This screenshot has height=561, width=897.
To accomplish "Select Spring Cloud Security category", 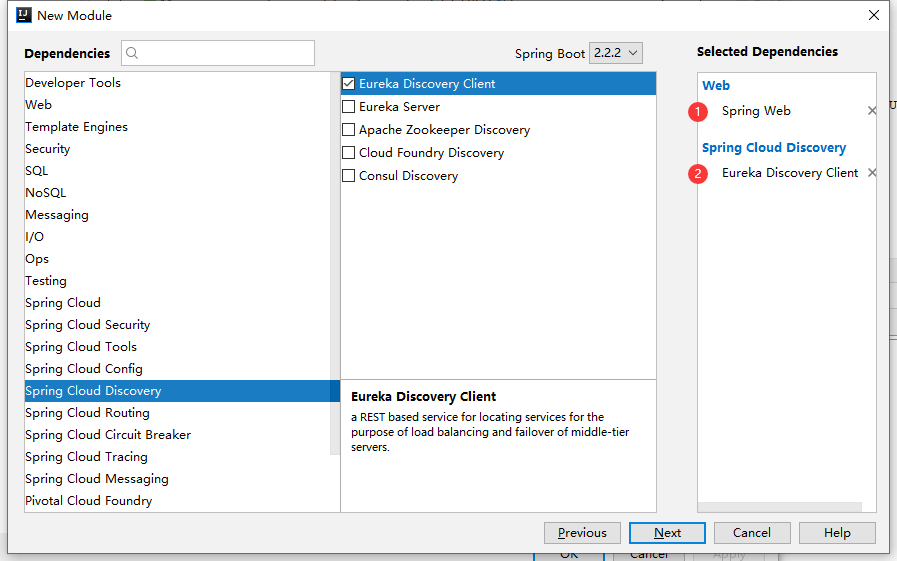I will click(x=177, y=325).
